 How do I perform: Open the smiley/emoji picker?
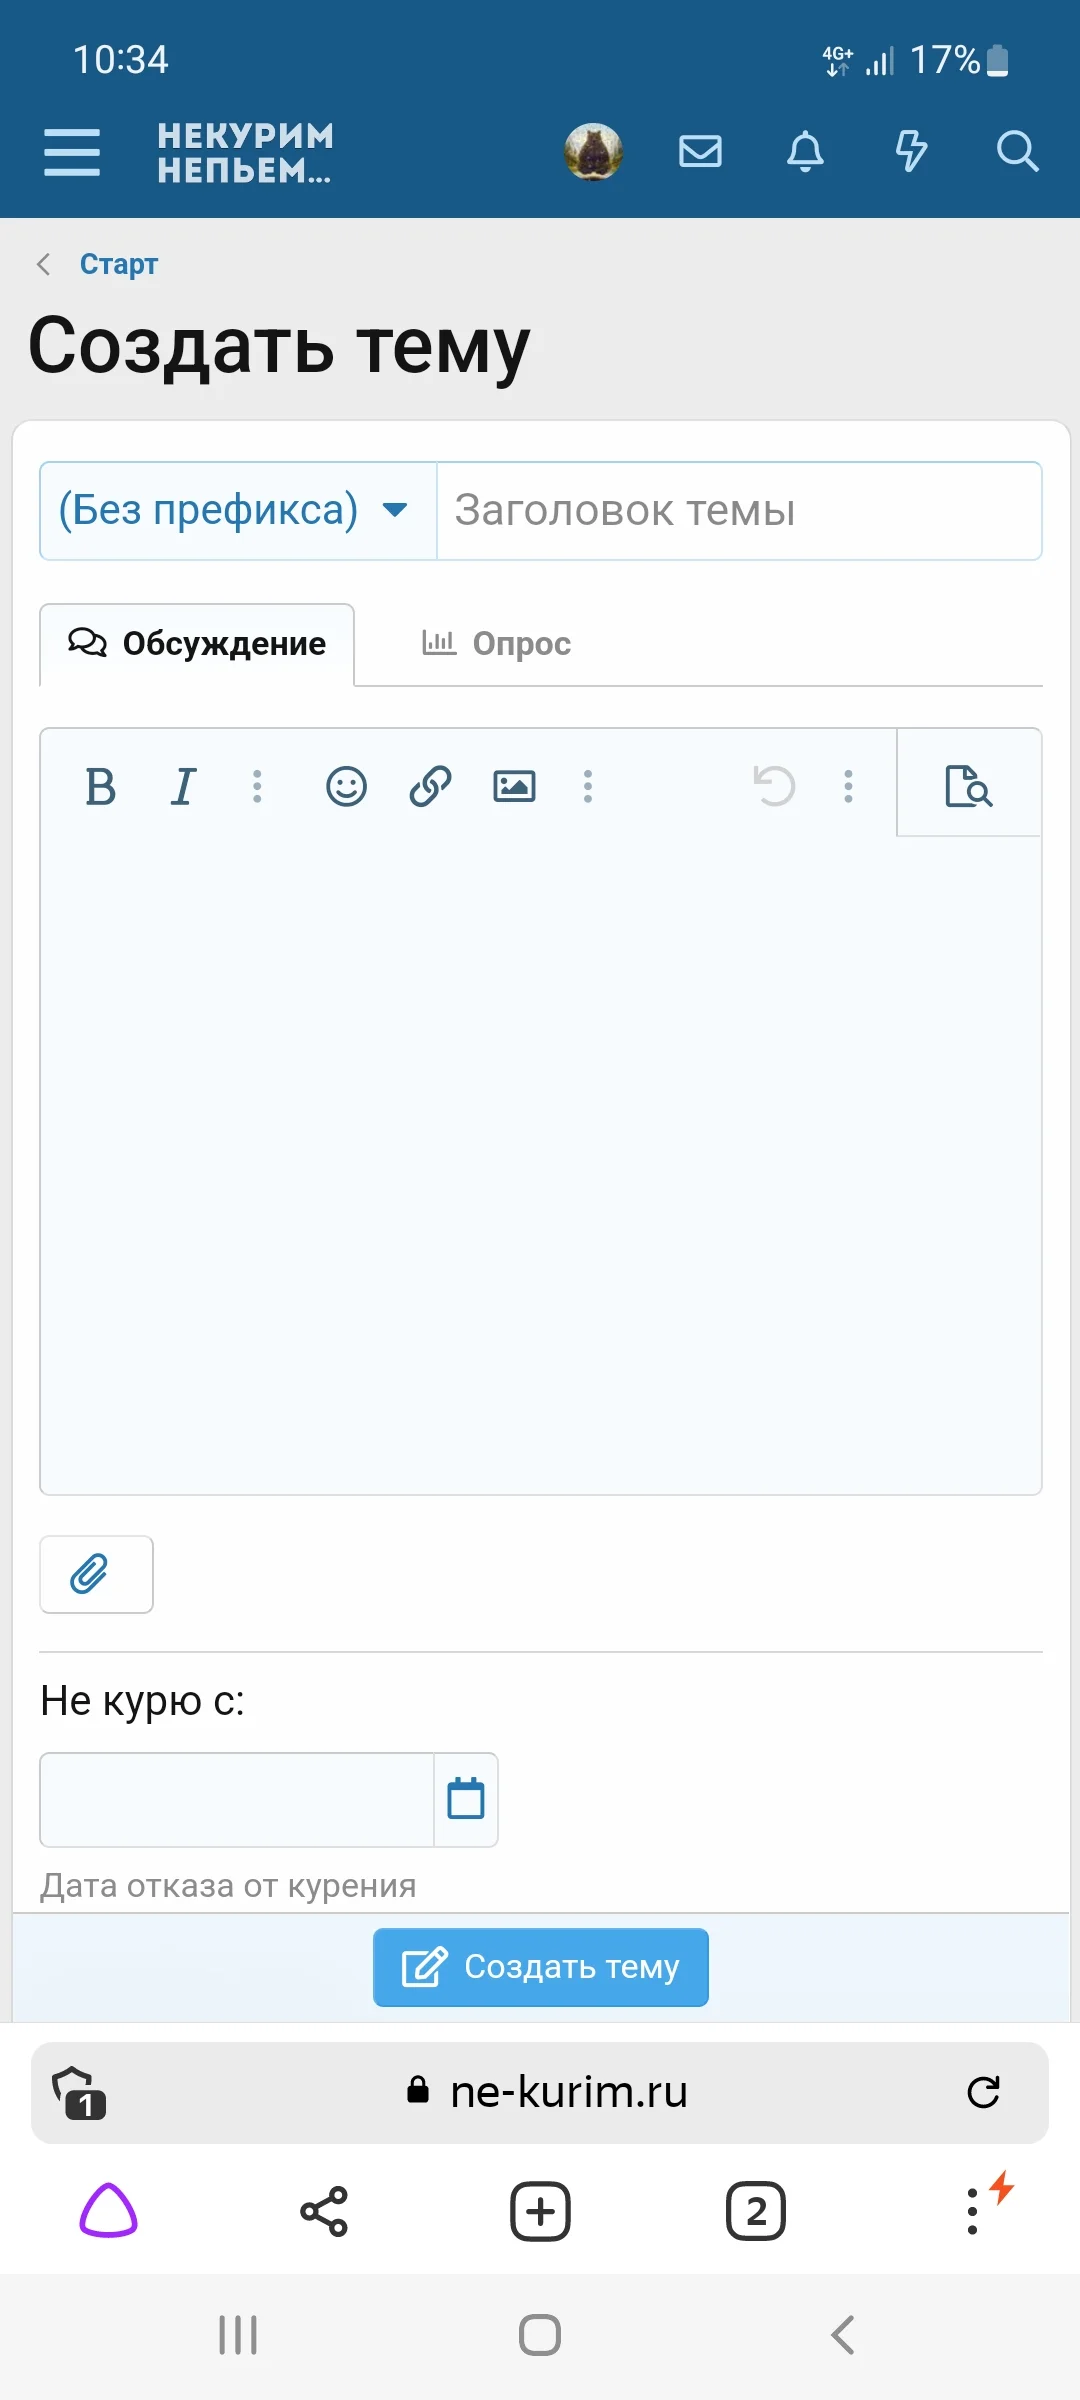(345, 786)
